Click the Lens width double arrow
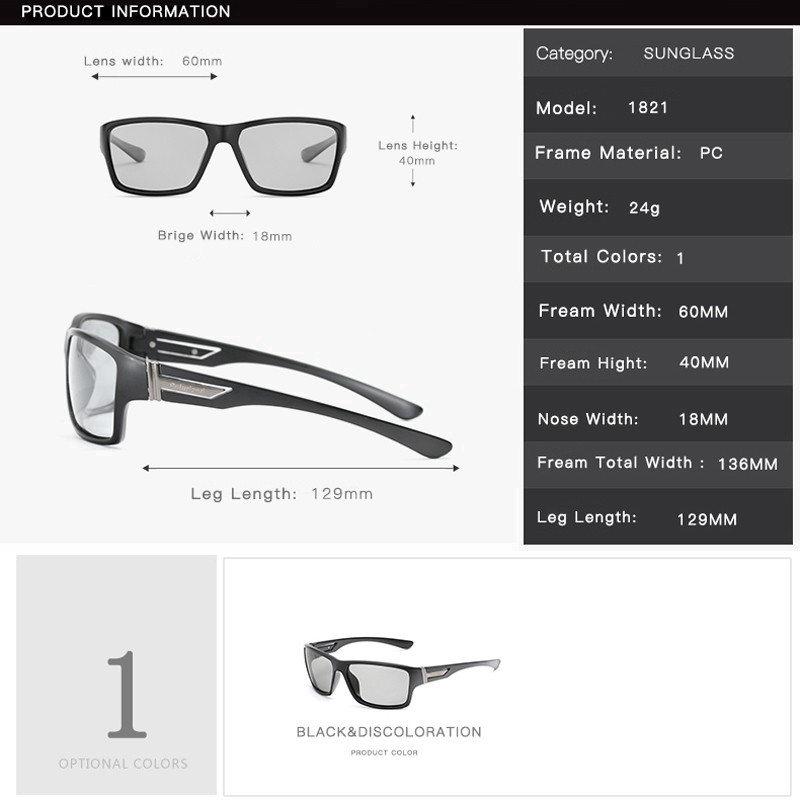Screen dimensions: 800x800 pos(154,77)
